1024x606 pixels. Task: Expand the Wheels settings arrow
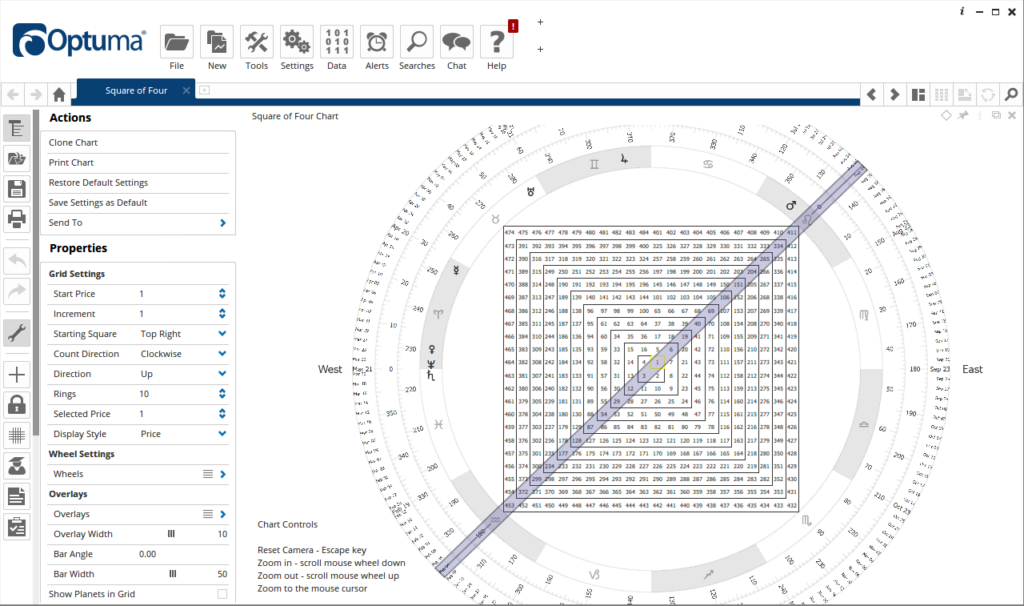click(x=223, y=474)
